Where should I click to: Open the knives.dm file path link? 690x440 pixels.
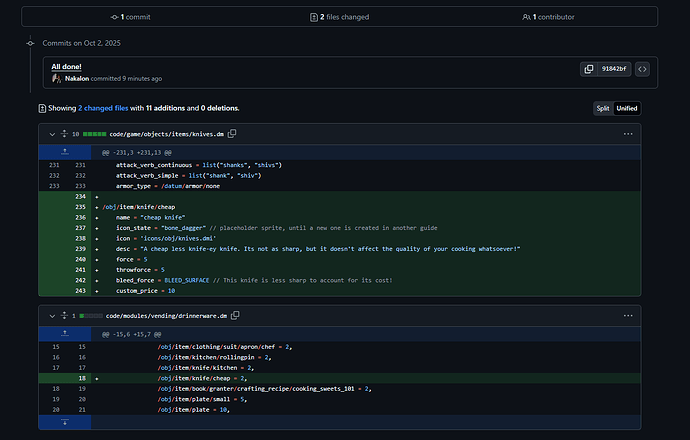click(166, 134)
